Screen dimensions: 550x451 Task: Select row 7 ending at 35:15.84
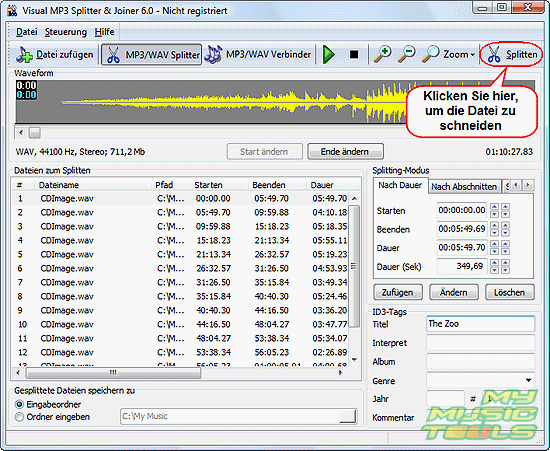181,282
